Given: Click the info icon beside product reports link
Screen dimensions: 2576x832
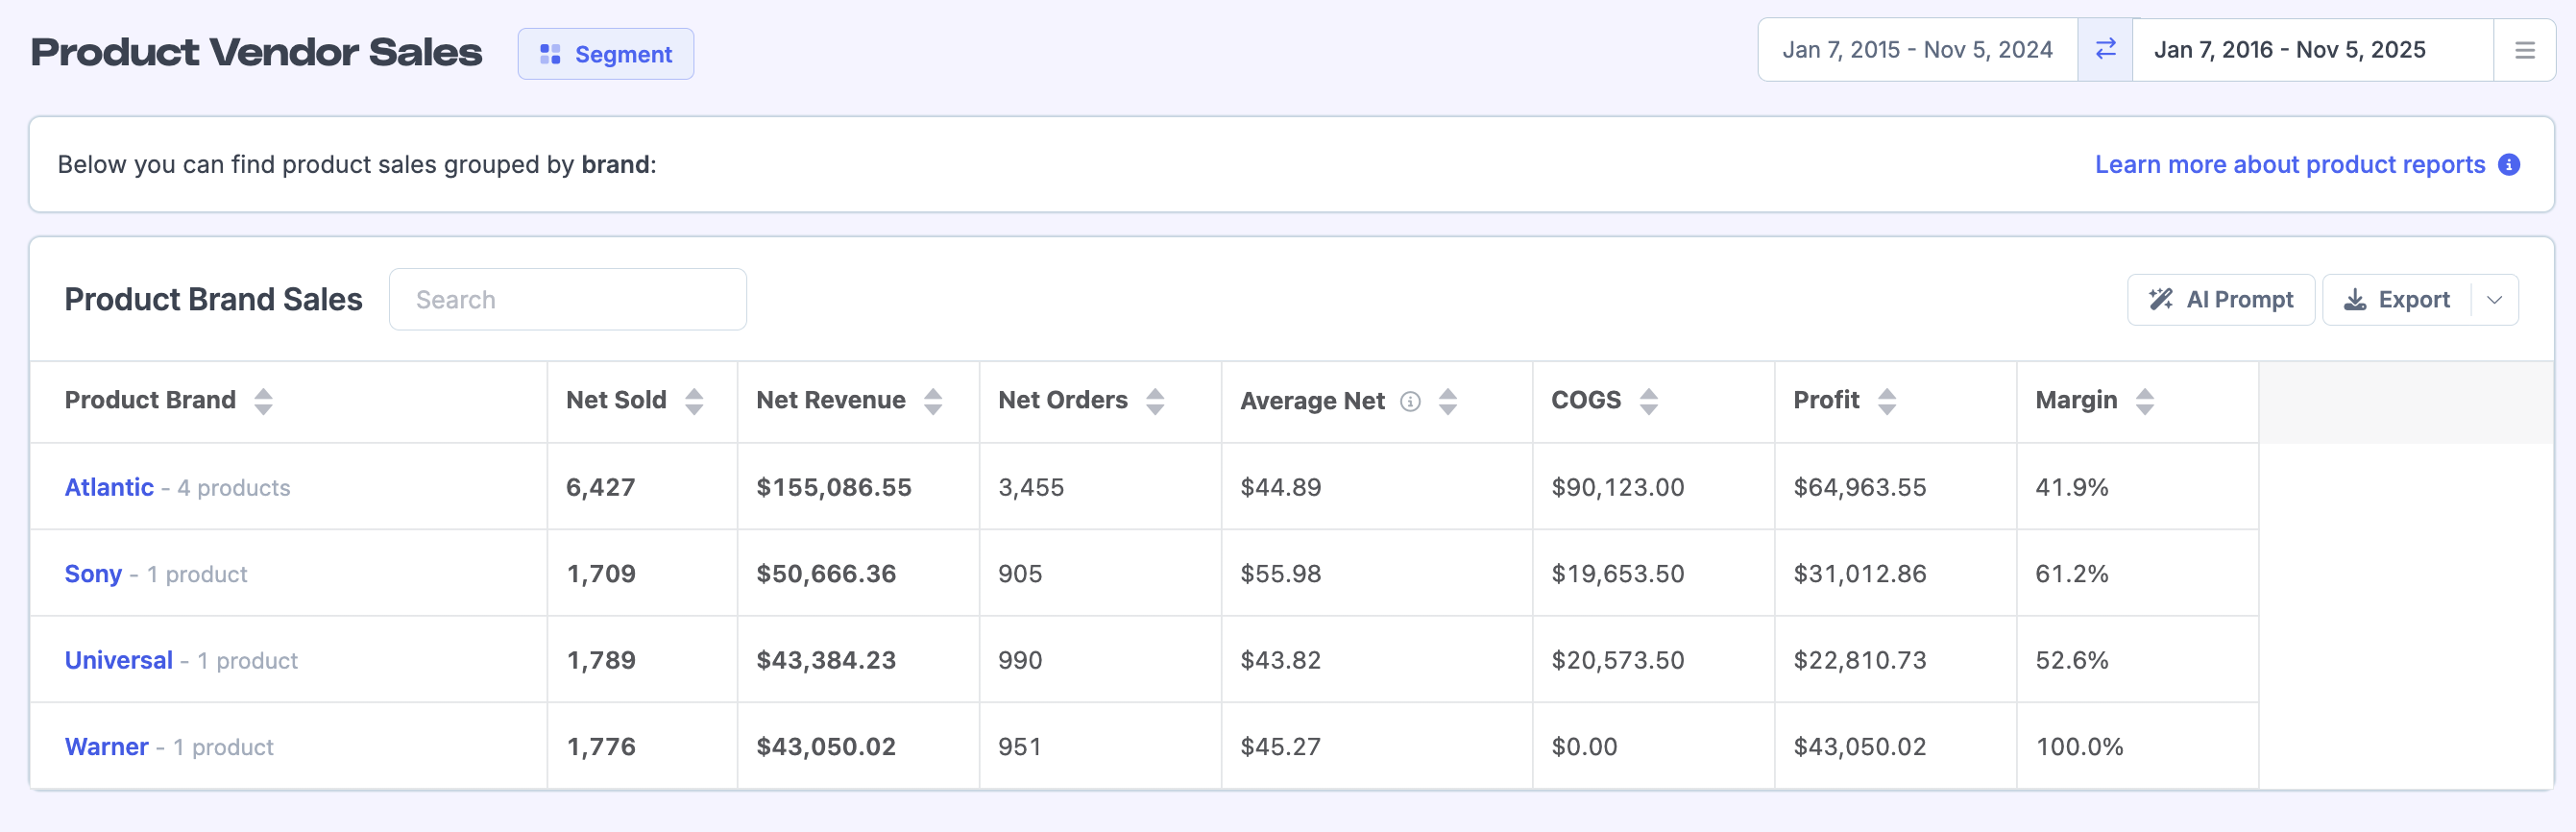Looking at the screenshot, I should [x=2509, y=164].
